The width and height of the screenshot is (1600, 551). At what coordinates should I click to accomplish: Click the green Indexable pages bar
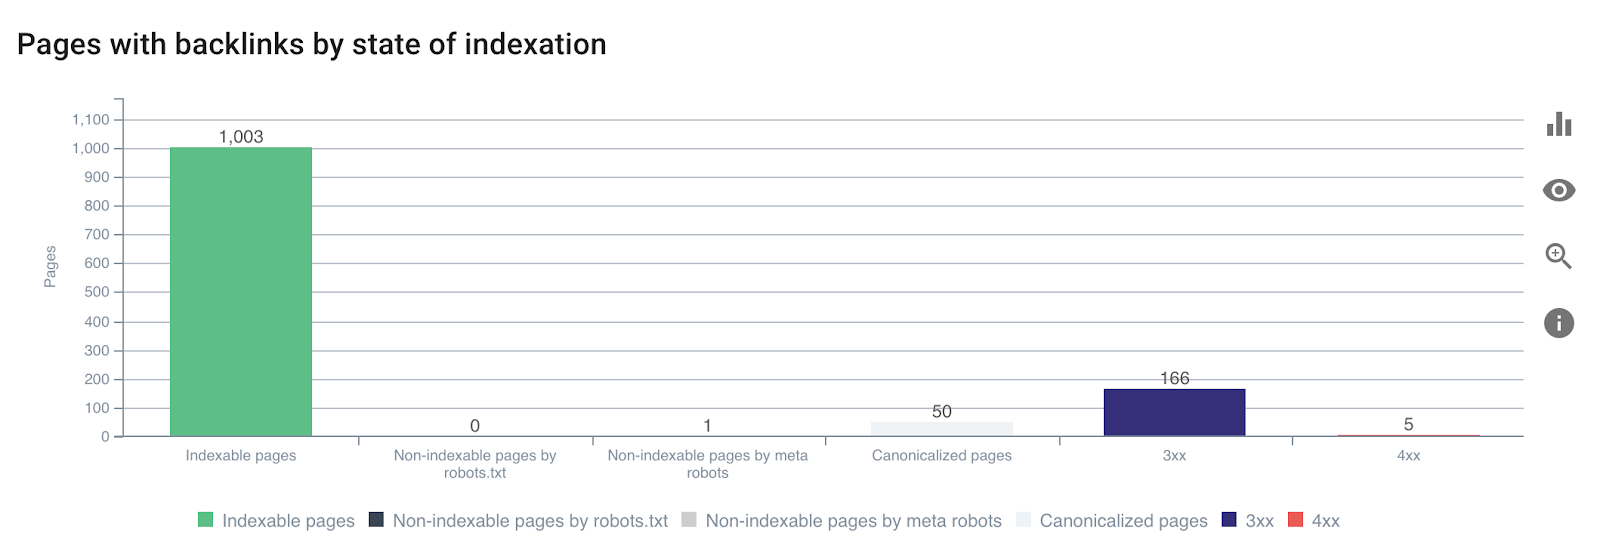tap(241, 292)
